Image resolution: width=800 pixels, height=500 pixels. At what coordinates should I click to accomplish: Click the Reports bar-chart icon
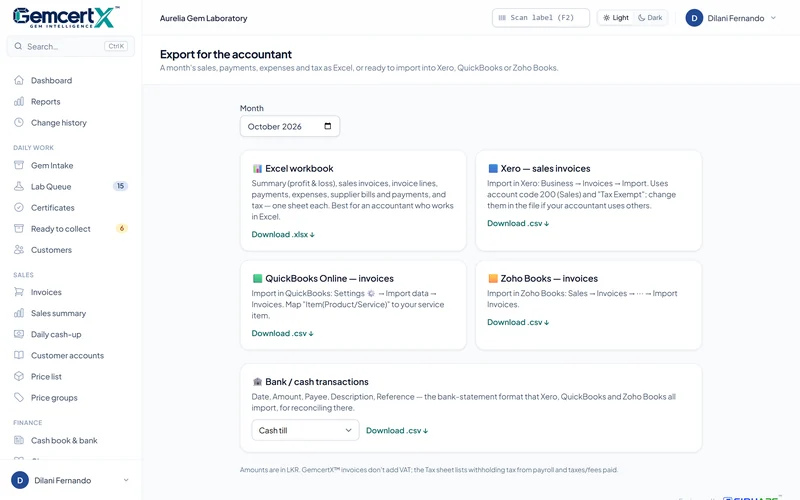(19, 102)
